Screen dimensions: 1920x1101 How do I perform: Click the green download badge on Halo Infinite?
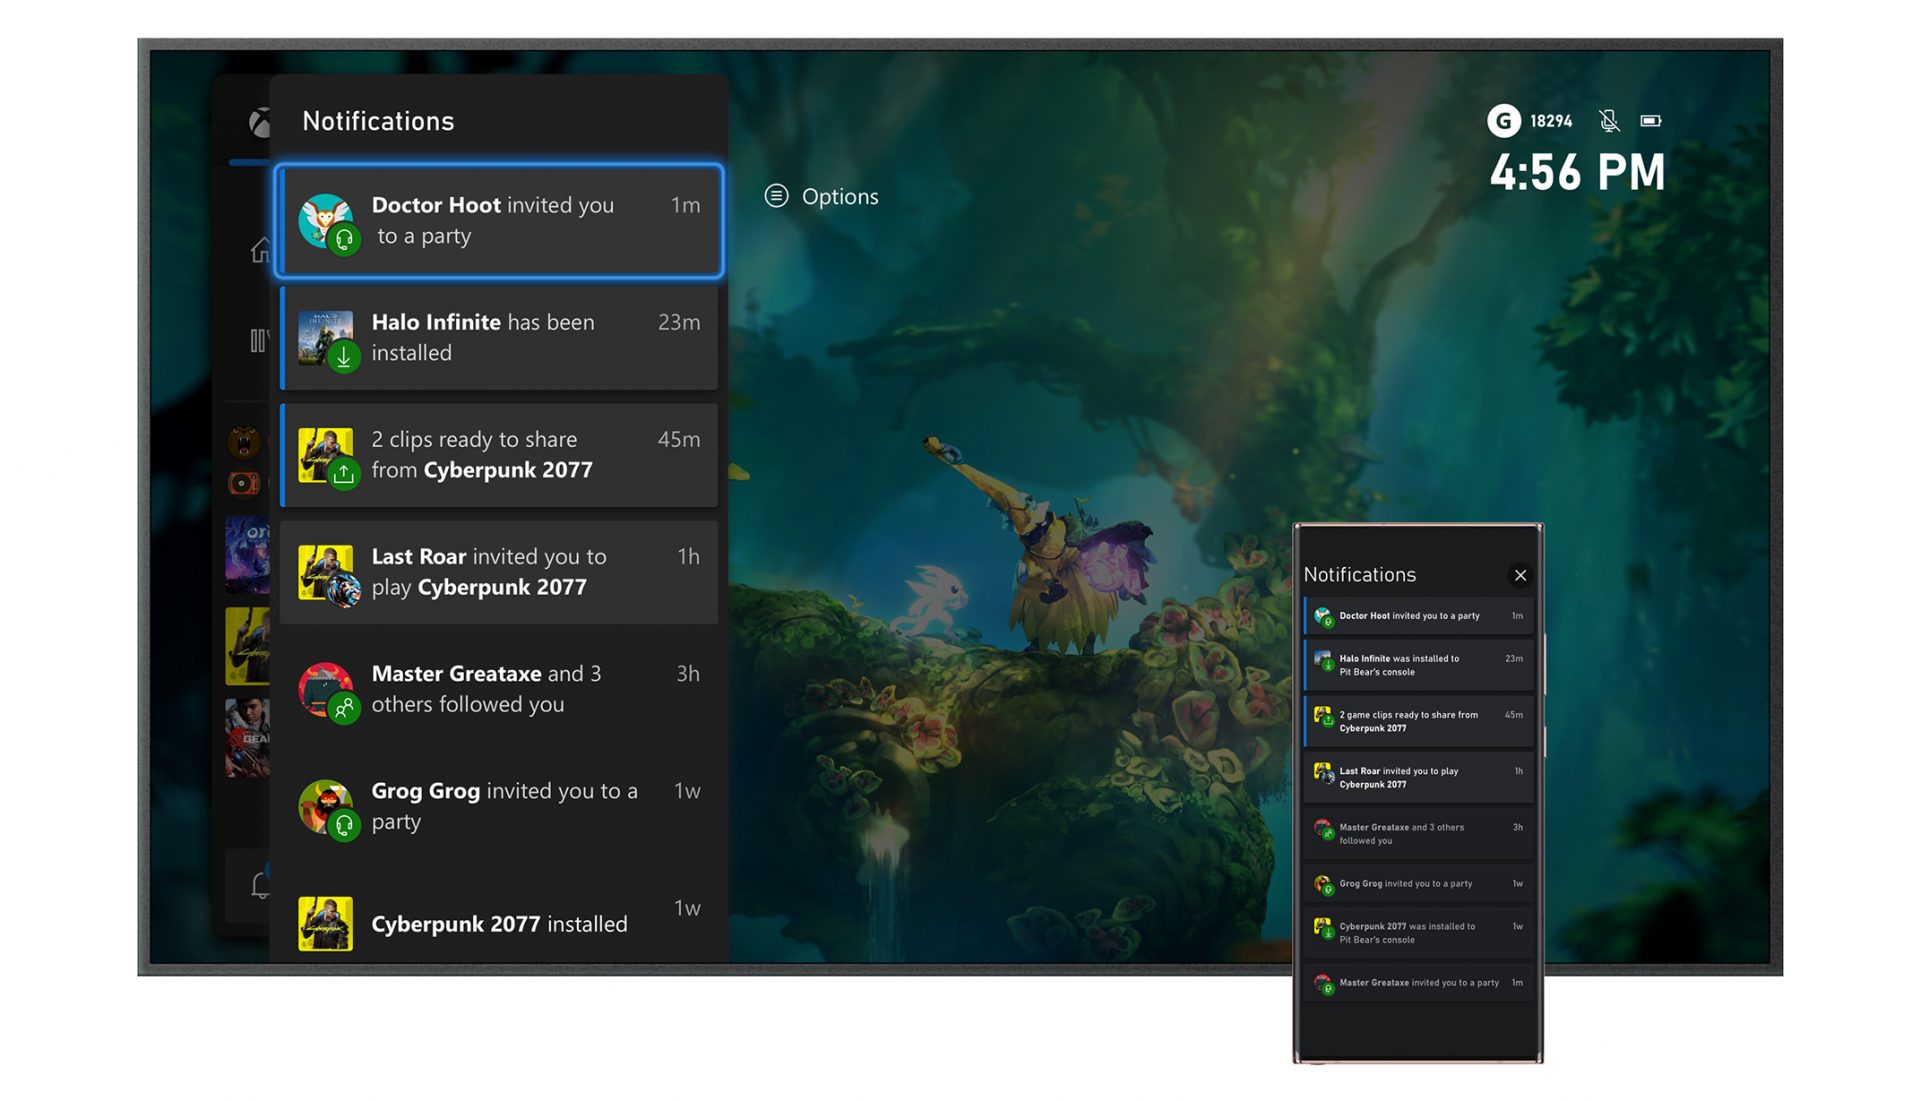coord(344,356)
